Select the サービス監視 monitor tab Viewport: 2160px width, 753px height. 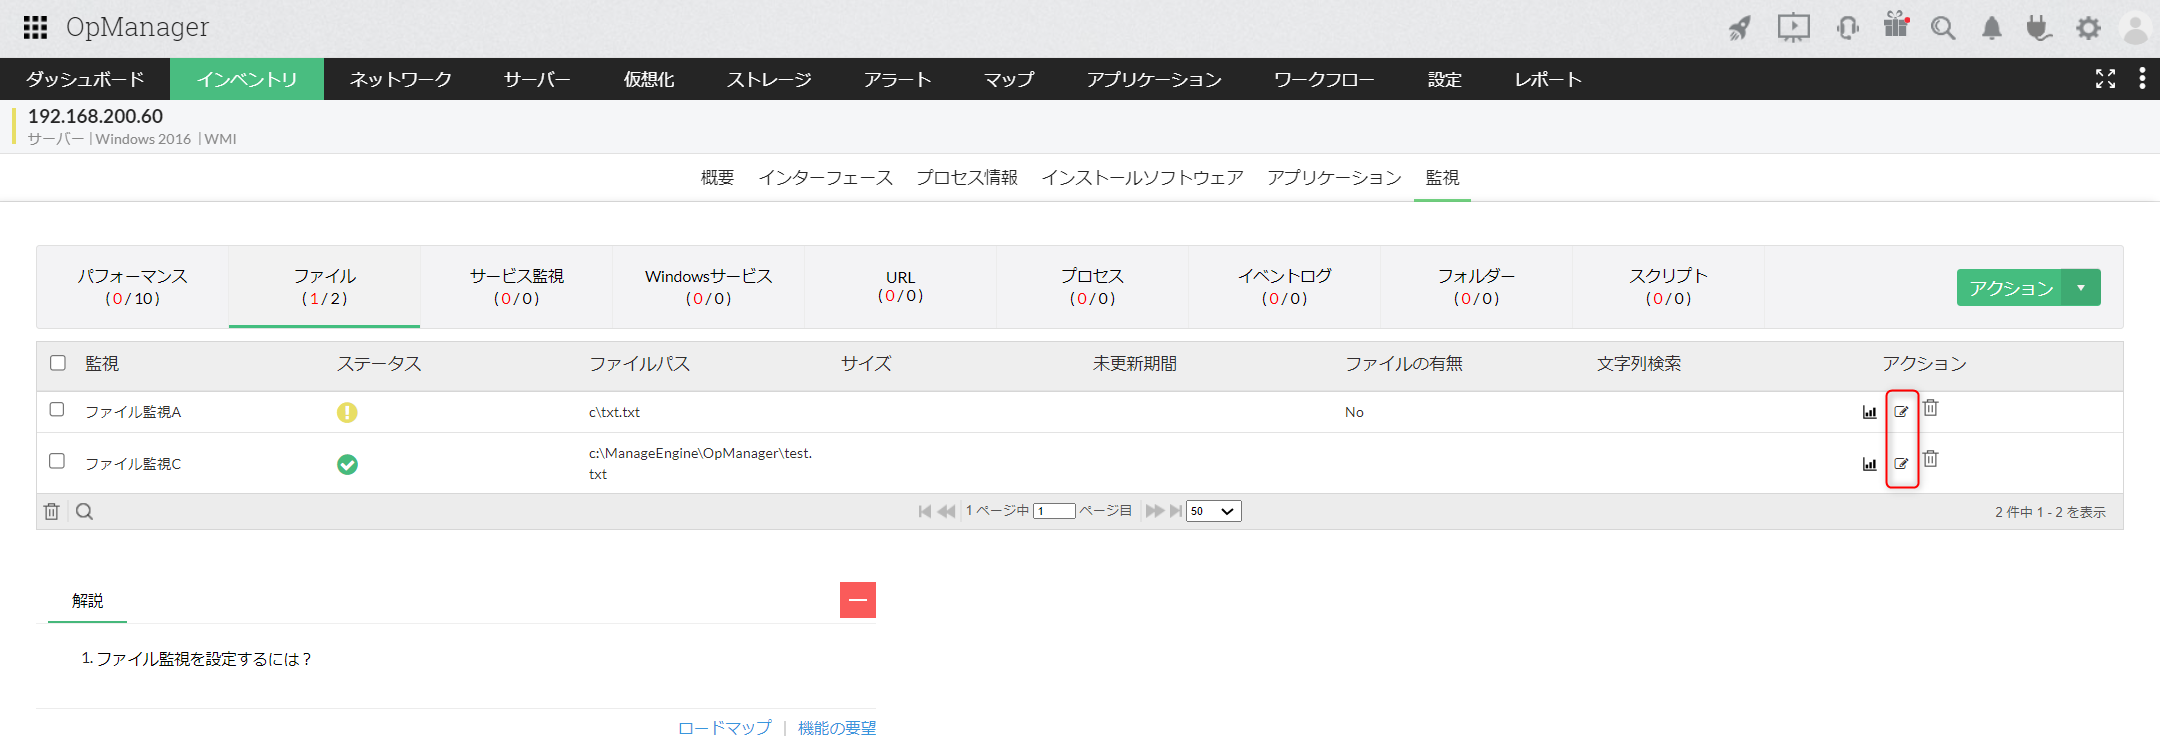tap(517, 287)
